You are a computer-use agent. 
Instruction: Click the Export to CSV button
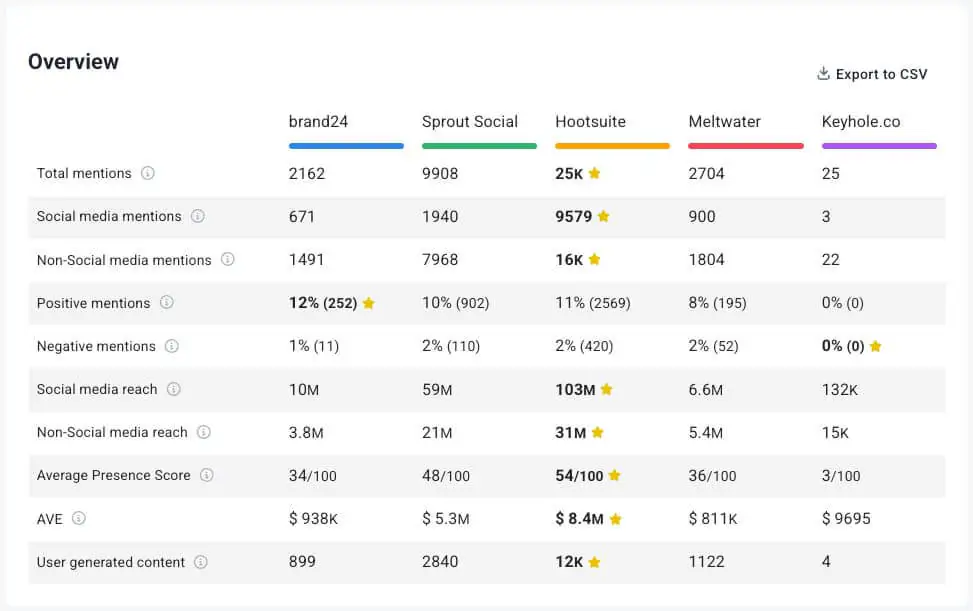(880, 74)
